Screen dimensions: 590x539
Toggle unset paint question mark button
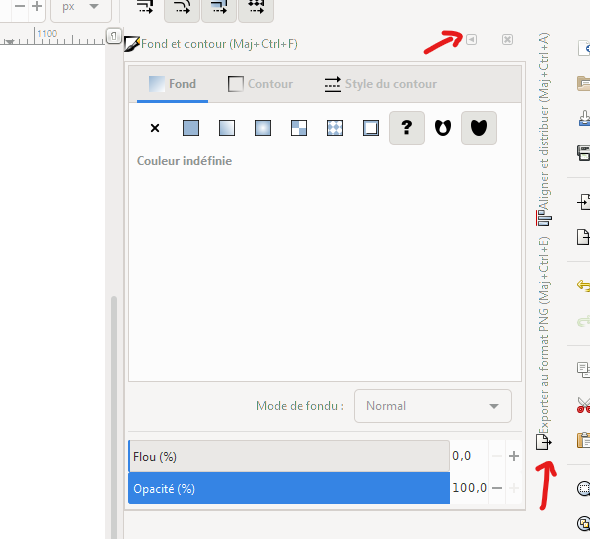point(407,128)
